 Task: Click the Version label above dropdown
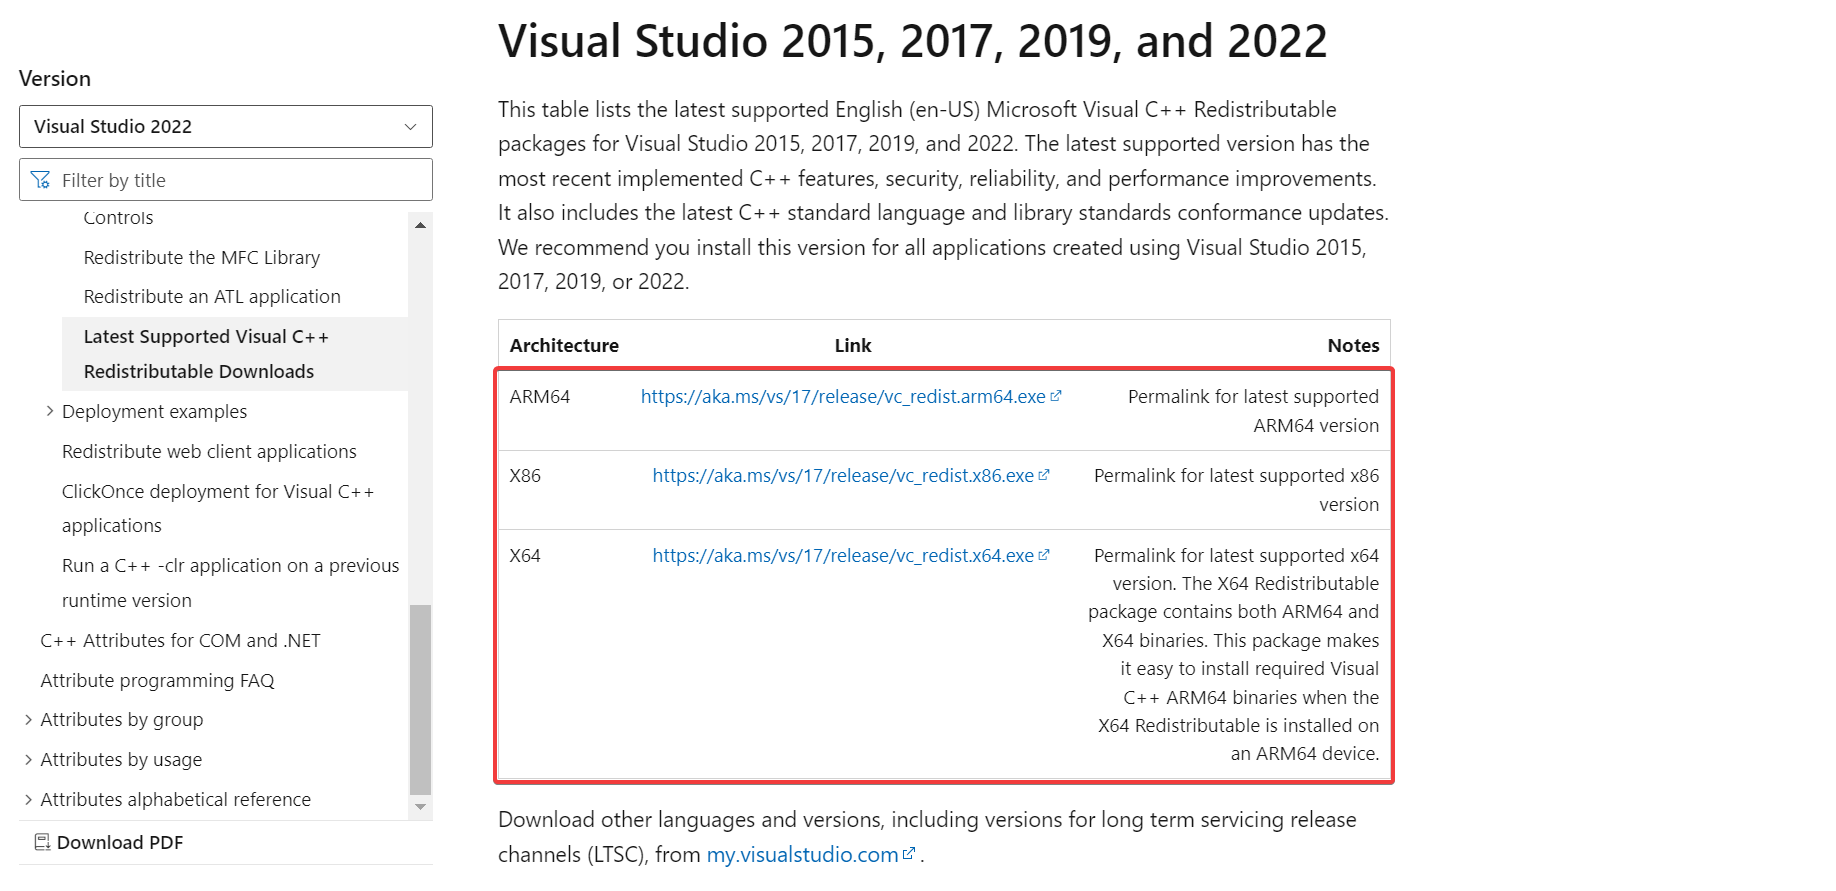click(55, 79)
